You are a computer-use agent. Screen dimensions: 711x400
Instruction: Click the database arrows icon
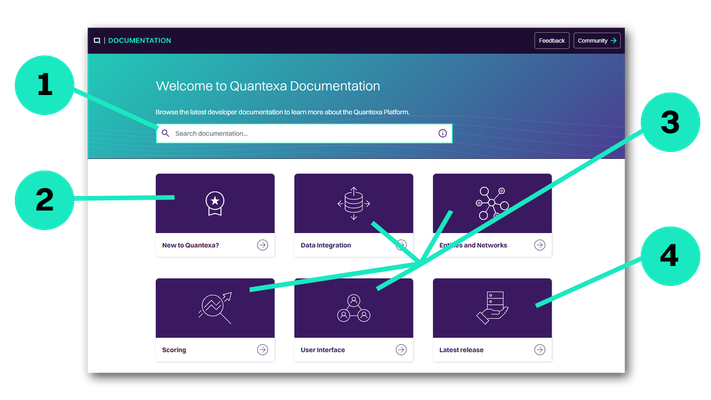point(354,204)
